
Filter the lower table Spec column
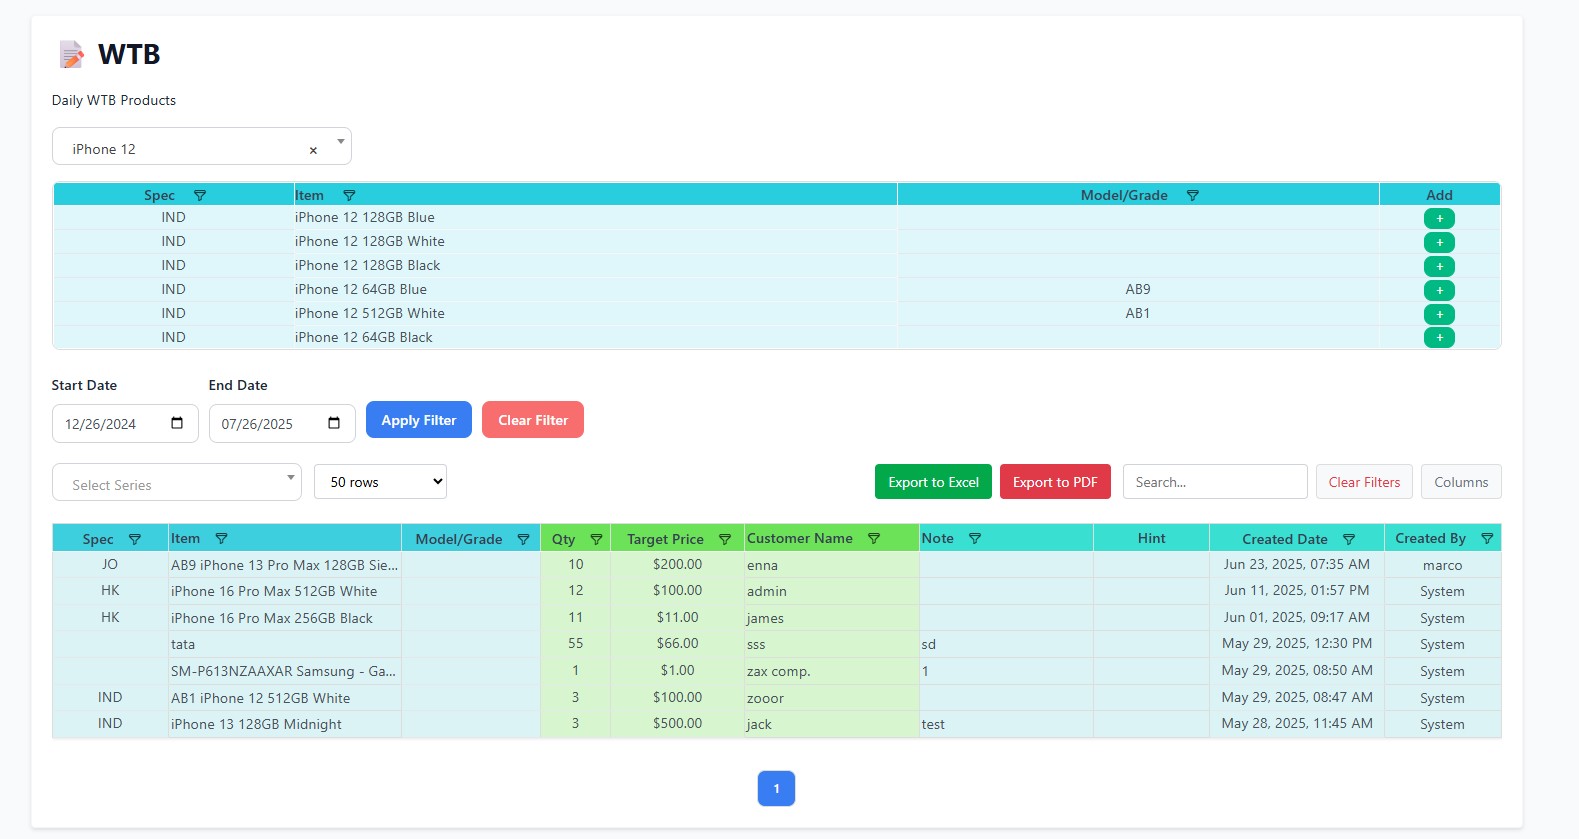click(x=135, y=539)
